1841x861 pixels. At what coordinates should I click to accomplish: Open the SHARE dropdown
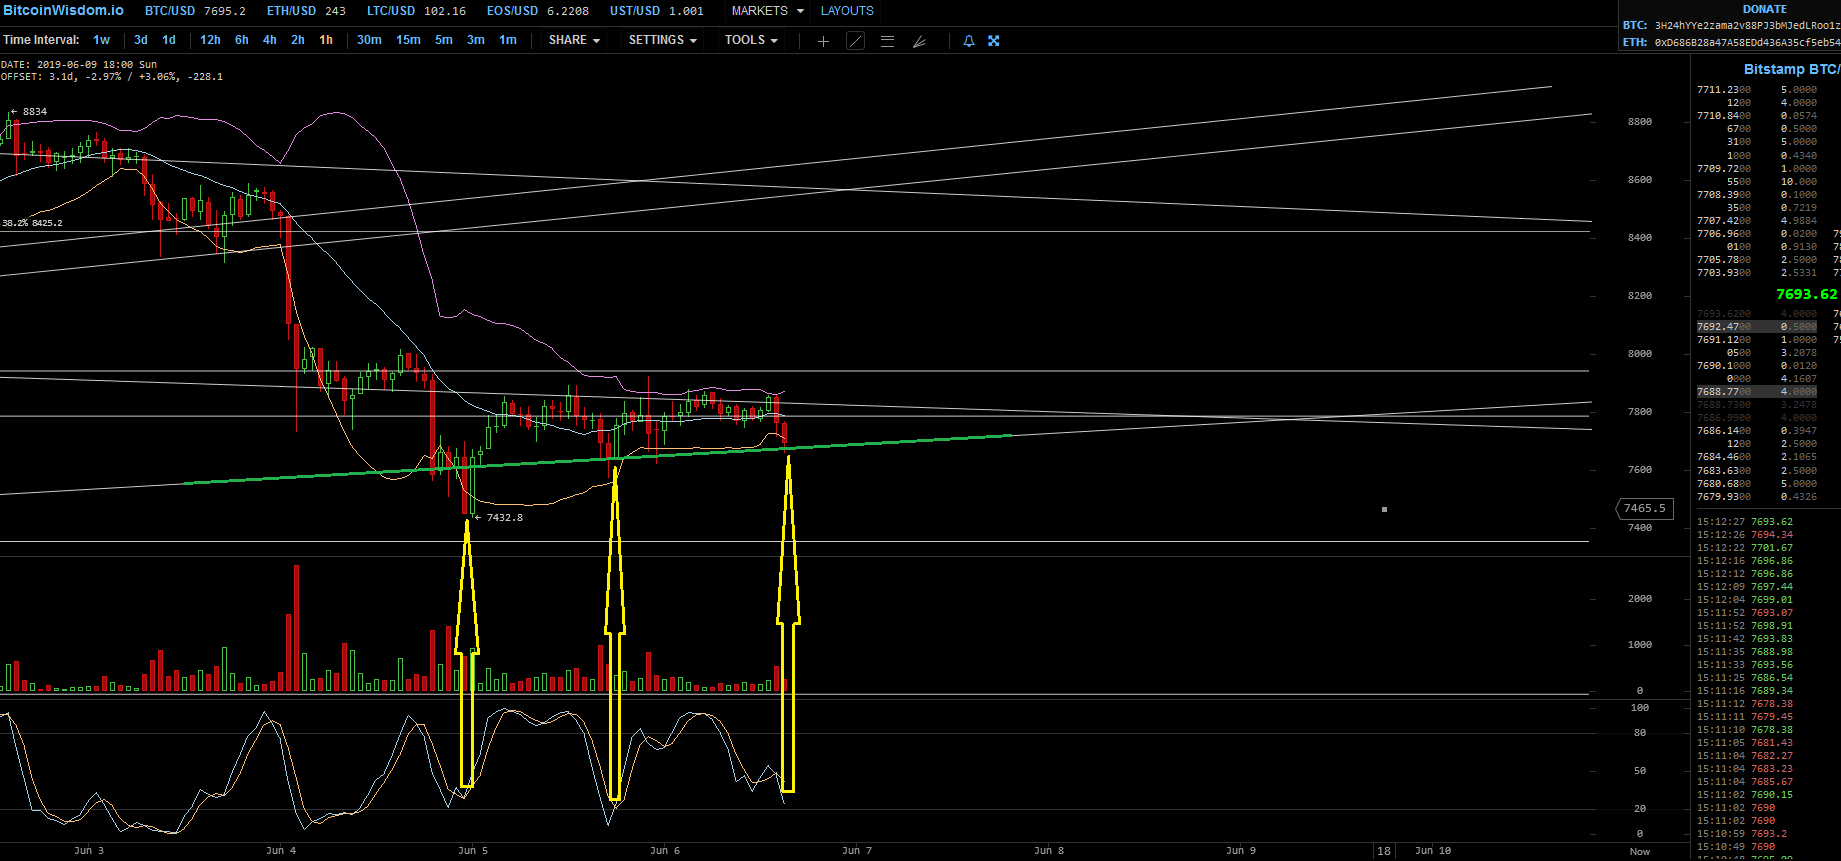574,40
